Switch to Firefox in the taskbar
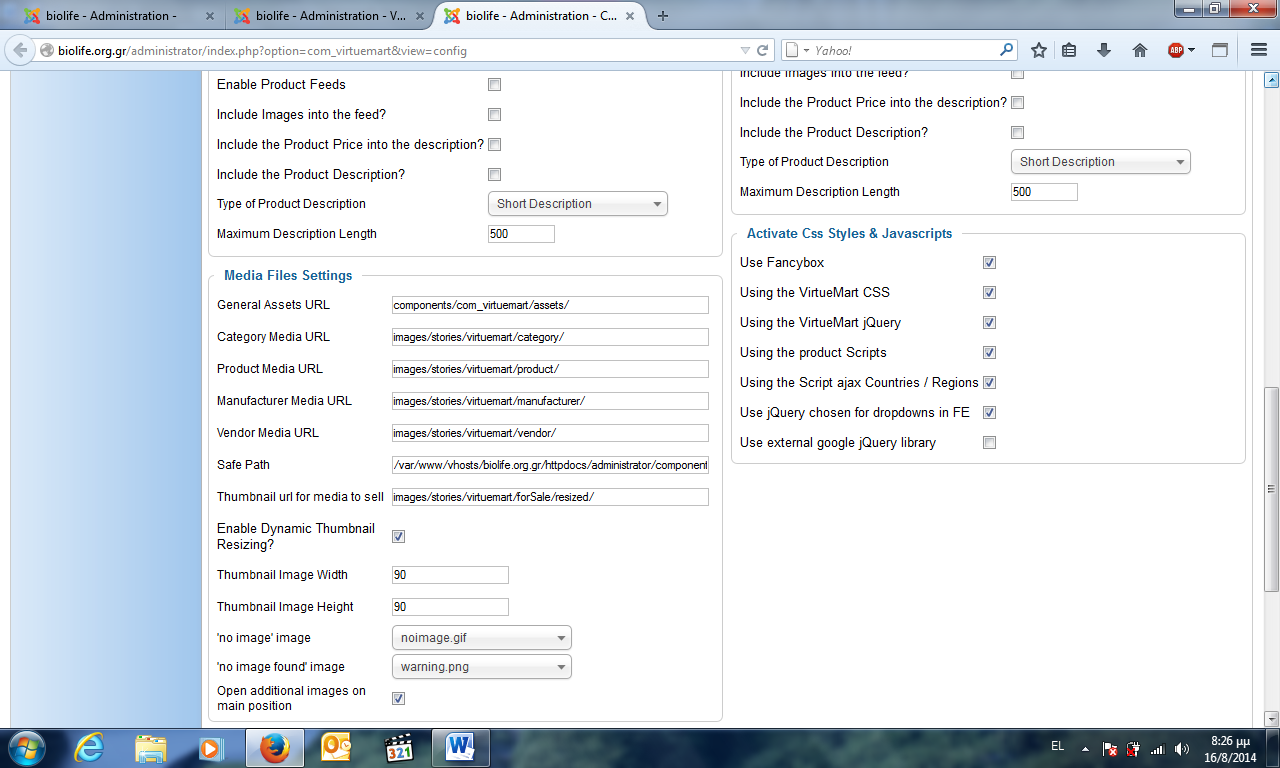The height and width of the screenshot is (768, 1280). pyautogui.click(x=274, y=748)
